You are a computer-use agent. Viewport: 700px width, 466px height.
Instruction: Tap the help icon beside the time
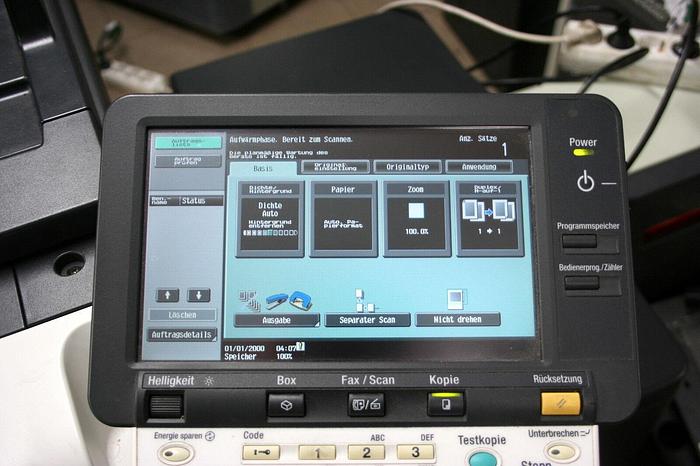click(x=300, y=346)
